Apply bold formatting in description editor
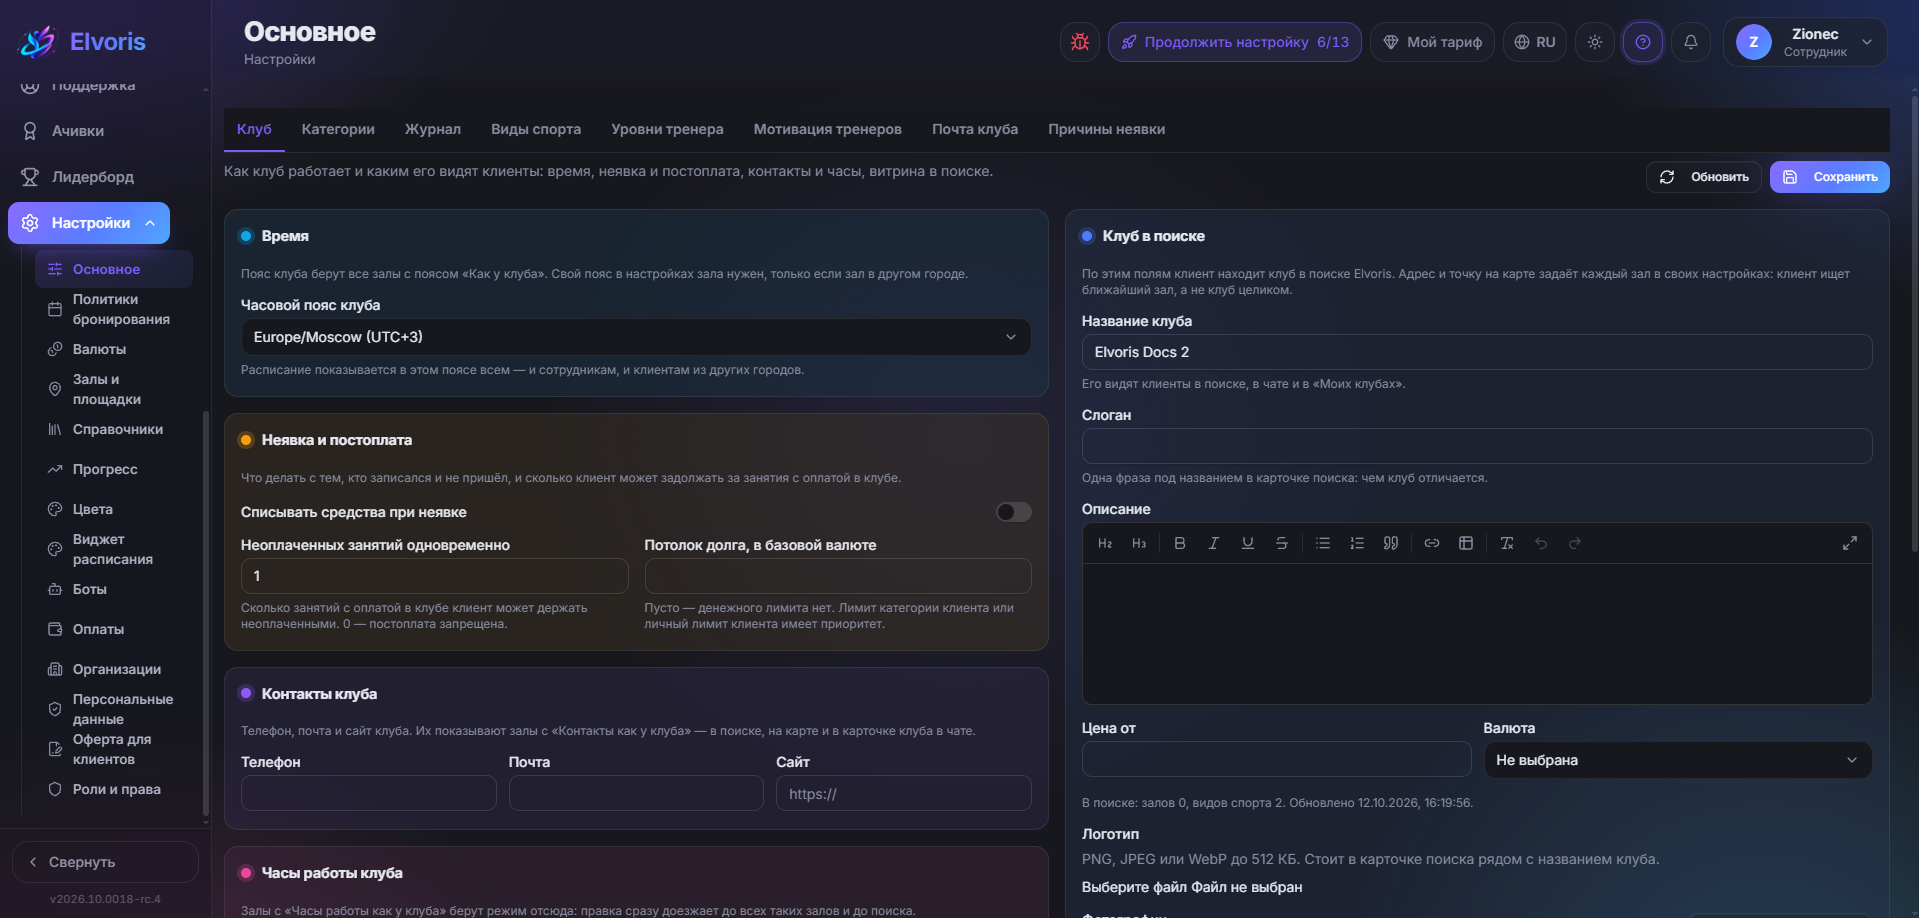Screen dimensions: 1919x918 (x=1179, y=543)
